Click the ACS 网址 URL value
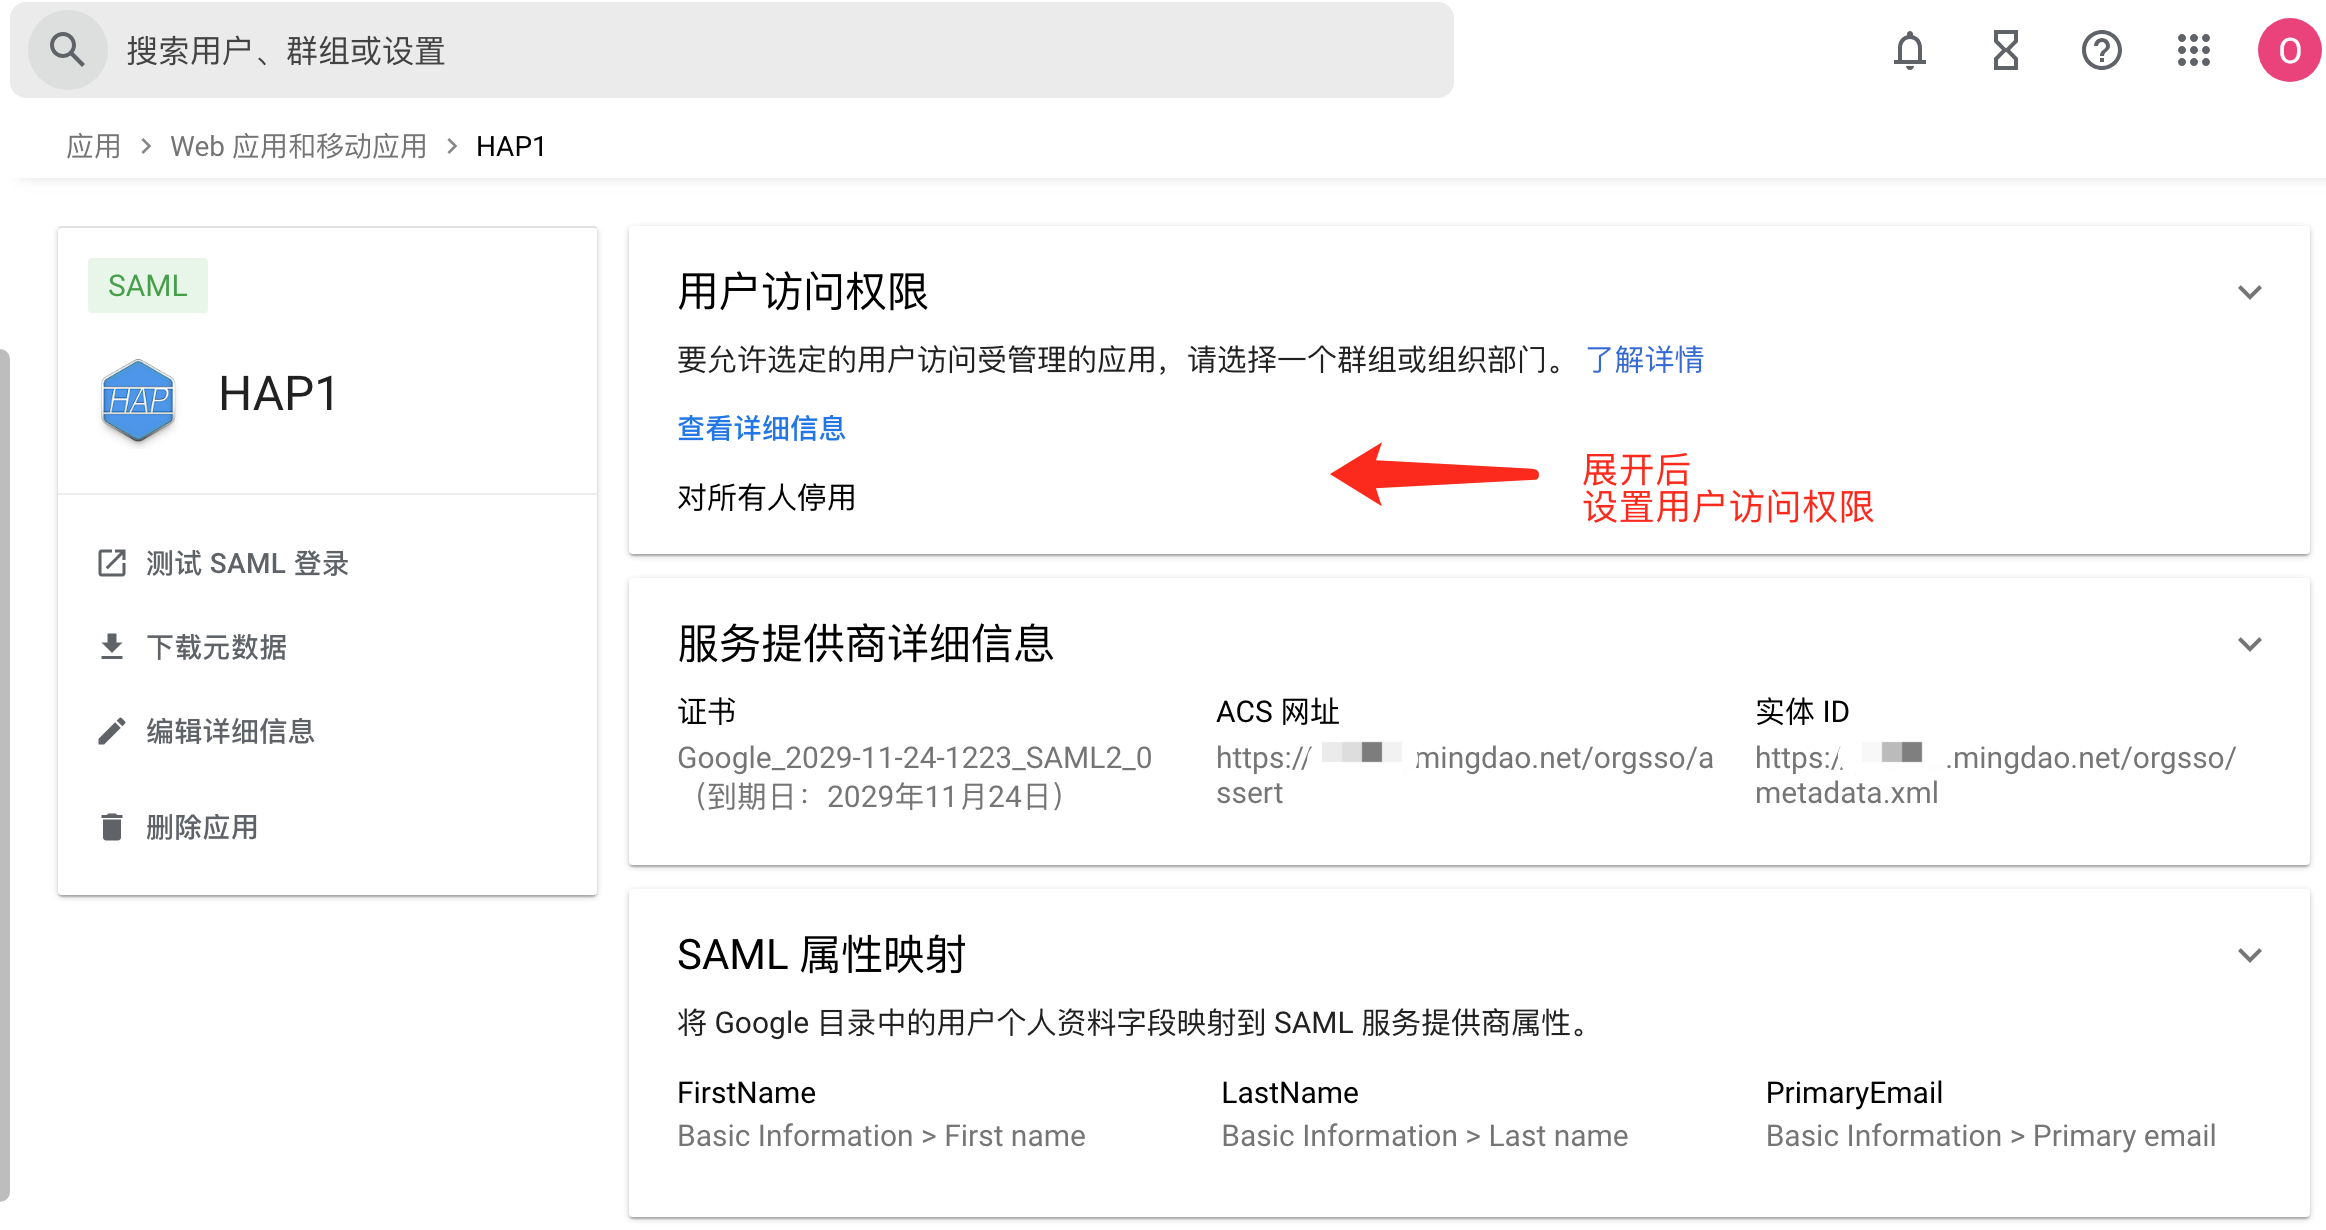Screen dimensions: 2326x1230 1464,775
